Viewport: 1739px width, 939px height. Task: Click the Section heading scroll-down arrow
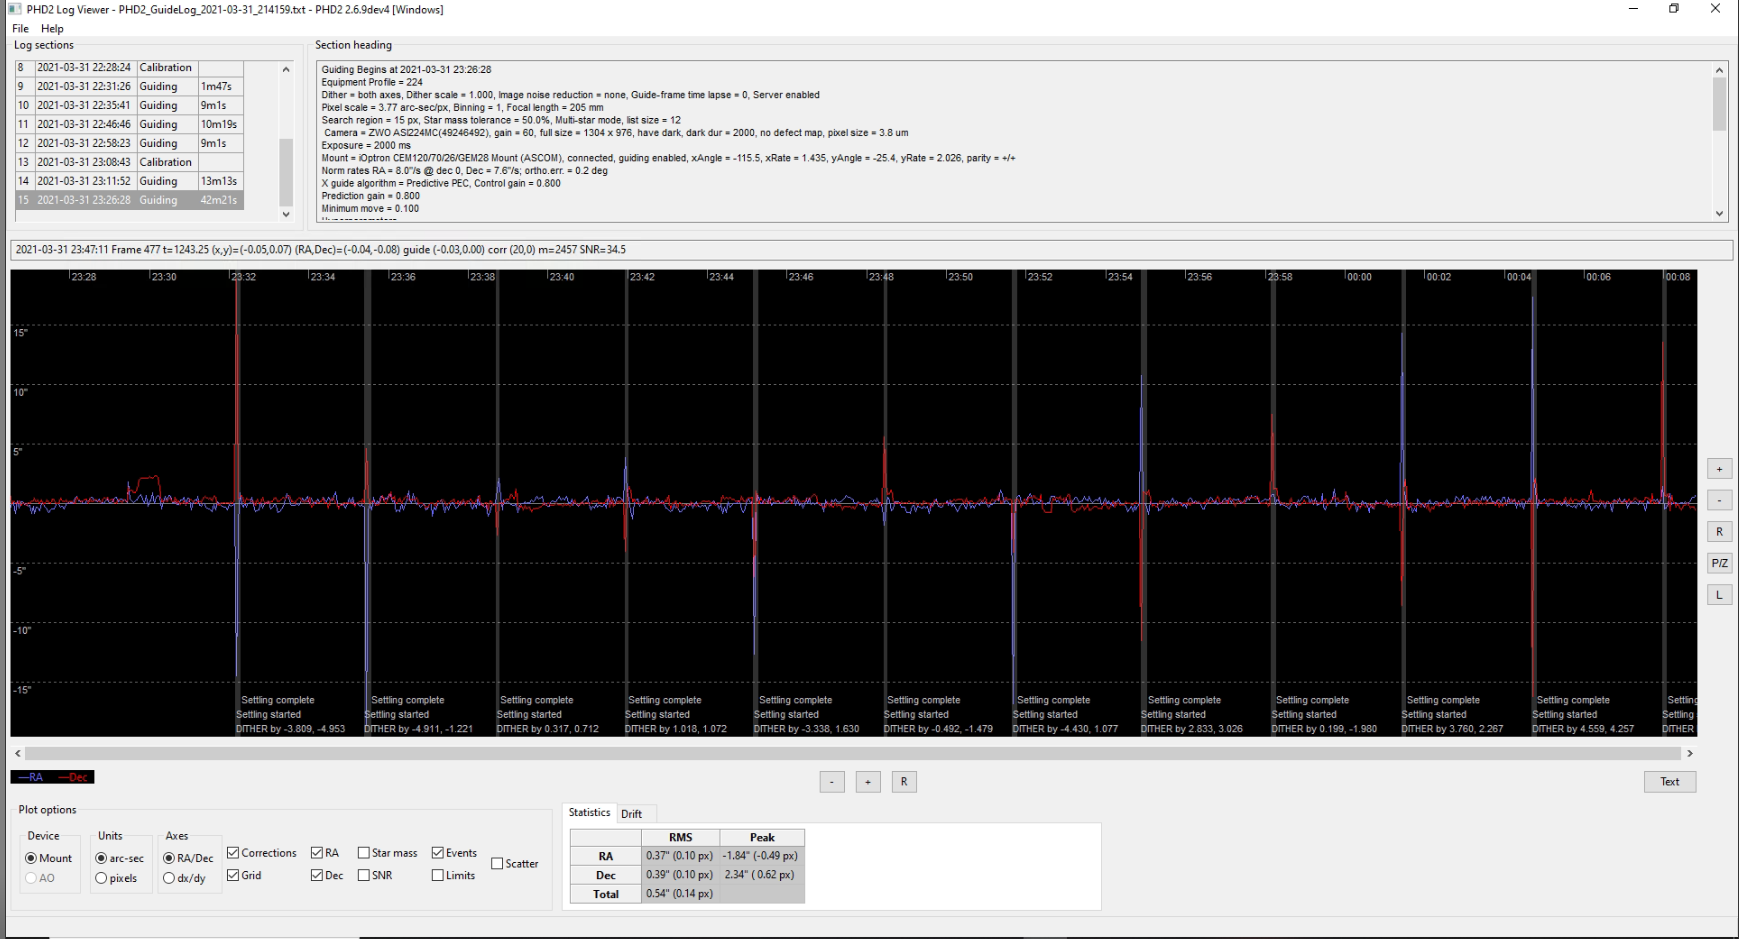coord(1720,213)
